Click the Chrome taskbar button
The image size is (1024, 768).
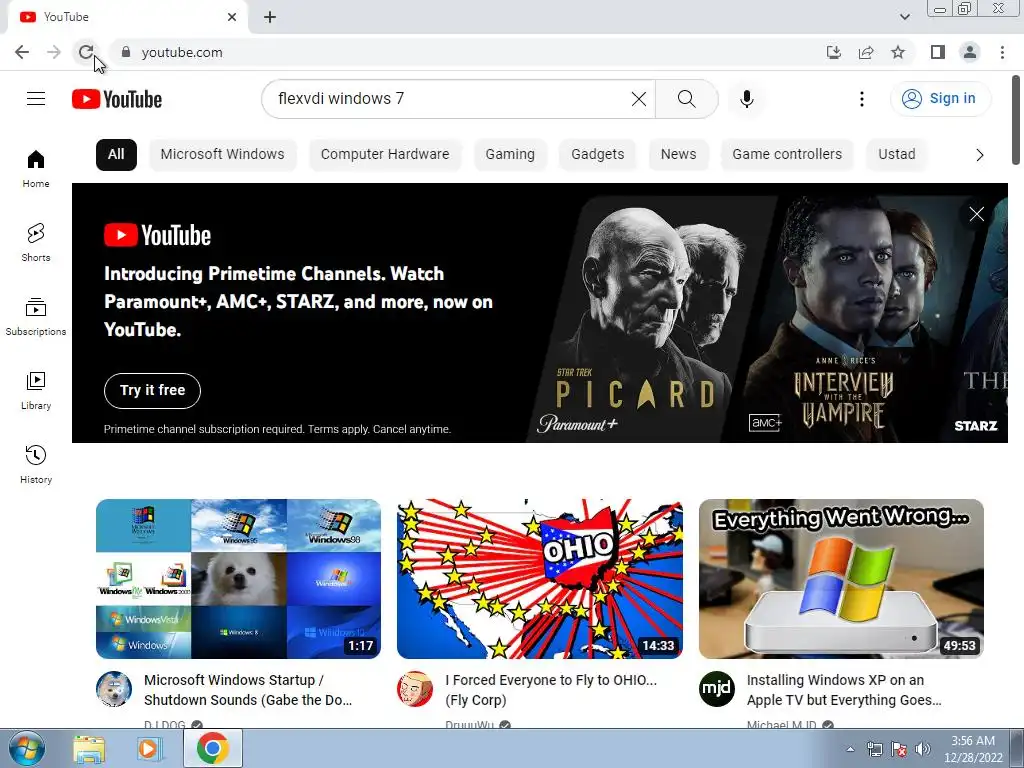(x=212, y=748)
